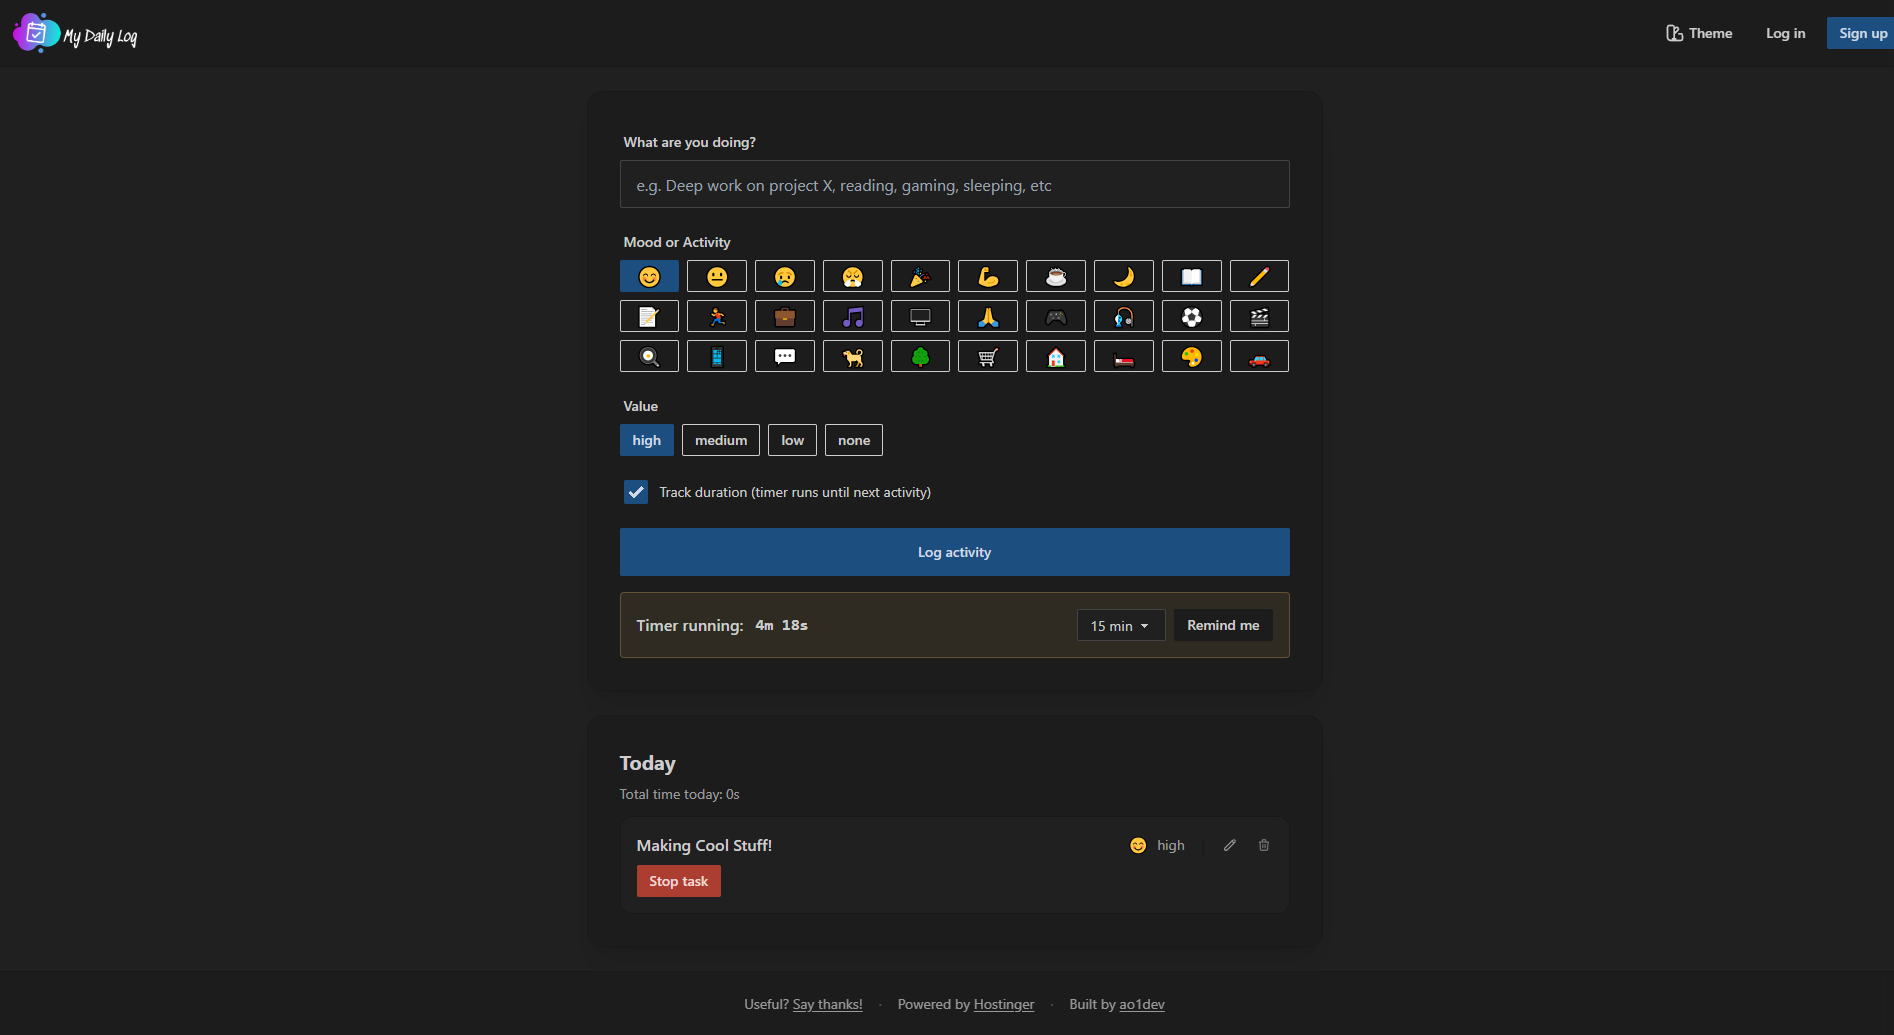1894x1035 pixels.
Task: Click the edit pencil on Making Cool Stuff!
Action: pyautogui.click(x=1230, y=845)
